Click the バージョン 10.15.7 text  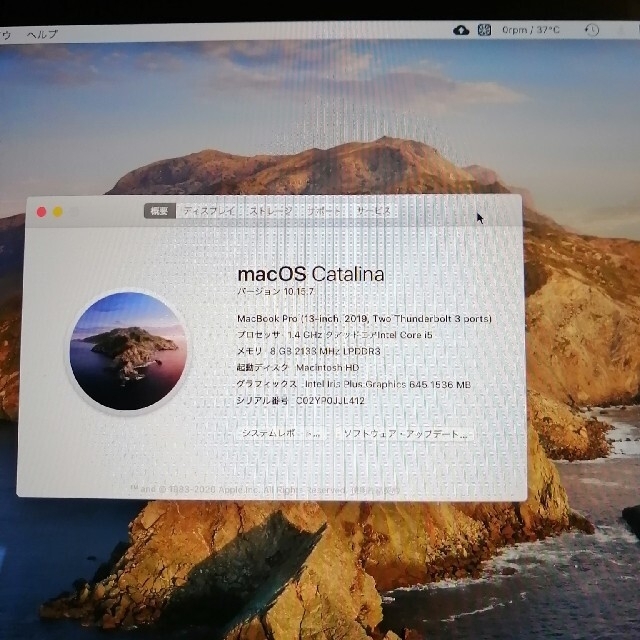[276, 291]
